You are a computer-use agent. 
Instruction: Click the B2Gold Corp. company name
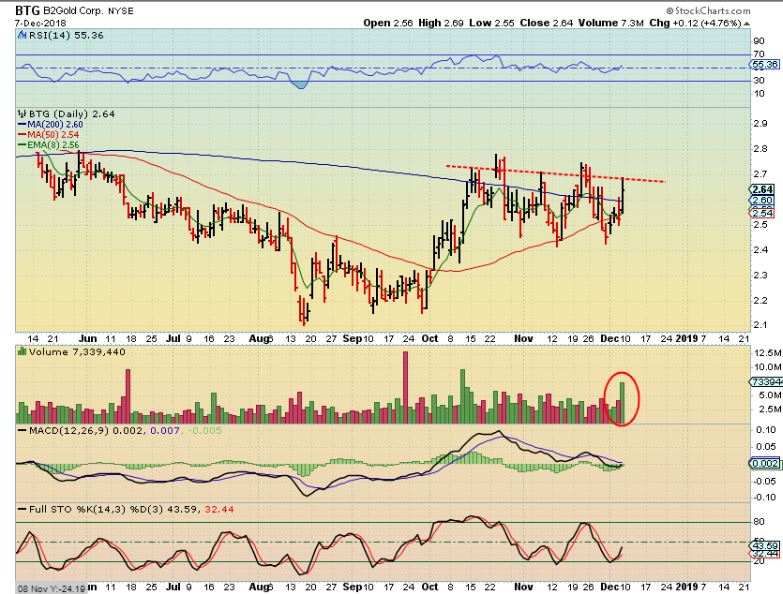click(x=74, y=10)
